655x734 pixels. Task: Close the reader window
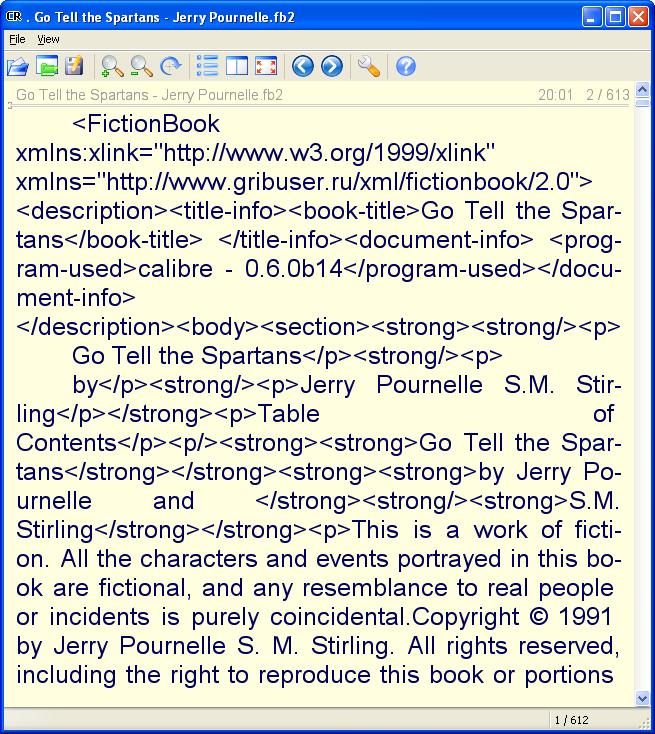coord(638,17)
